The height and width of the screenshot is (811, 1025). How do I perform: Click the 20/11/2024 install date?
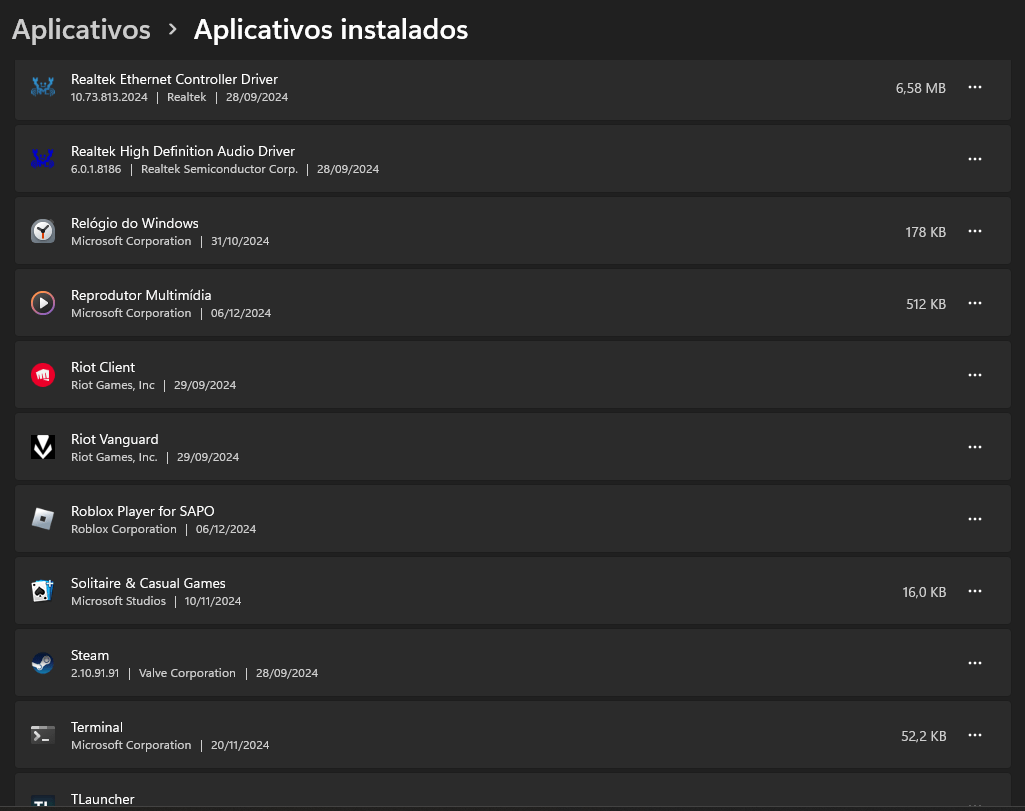coord(240,745)
